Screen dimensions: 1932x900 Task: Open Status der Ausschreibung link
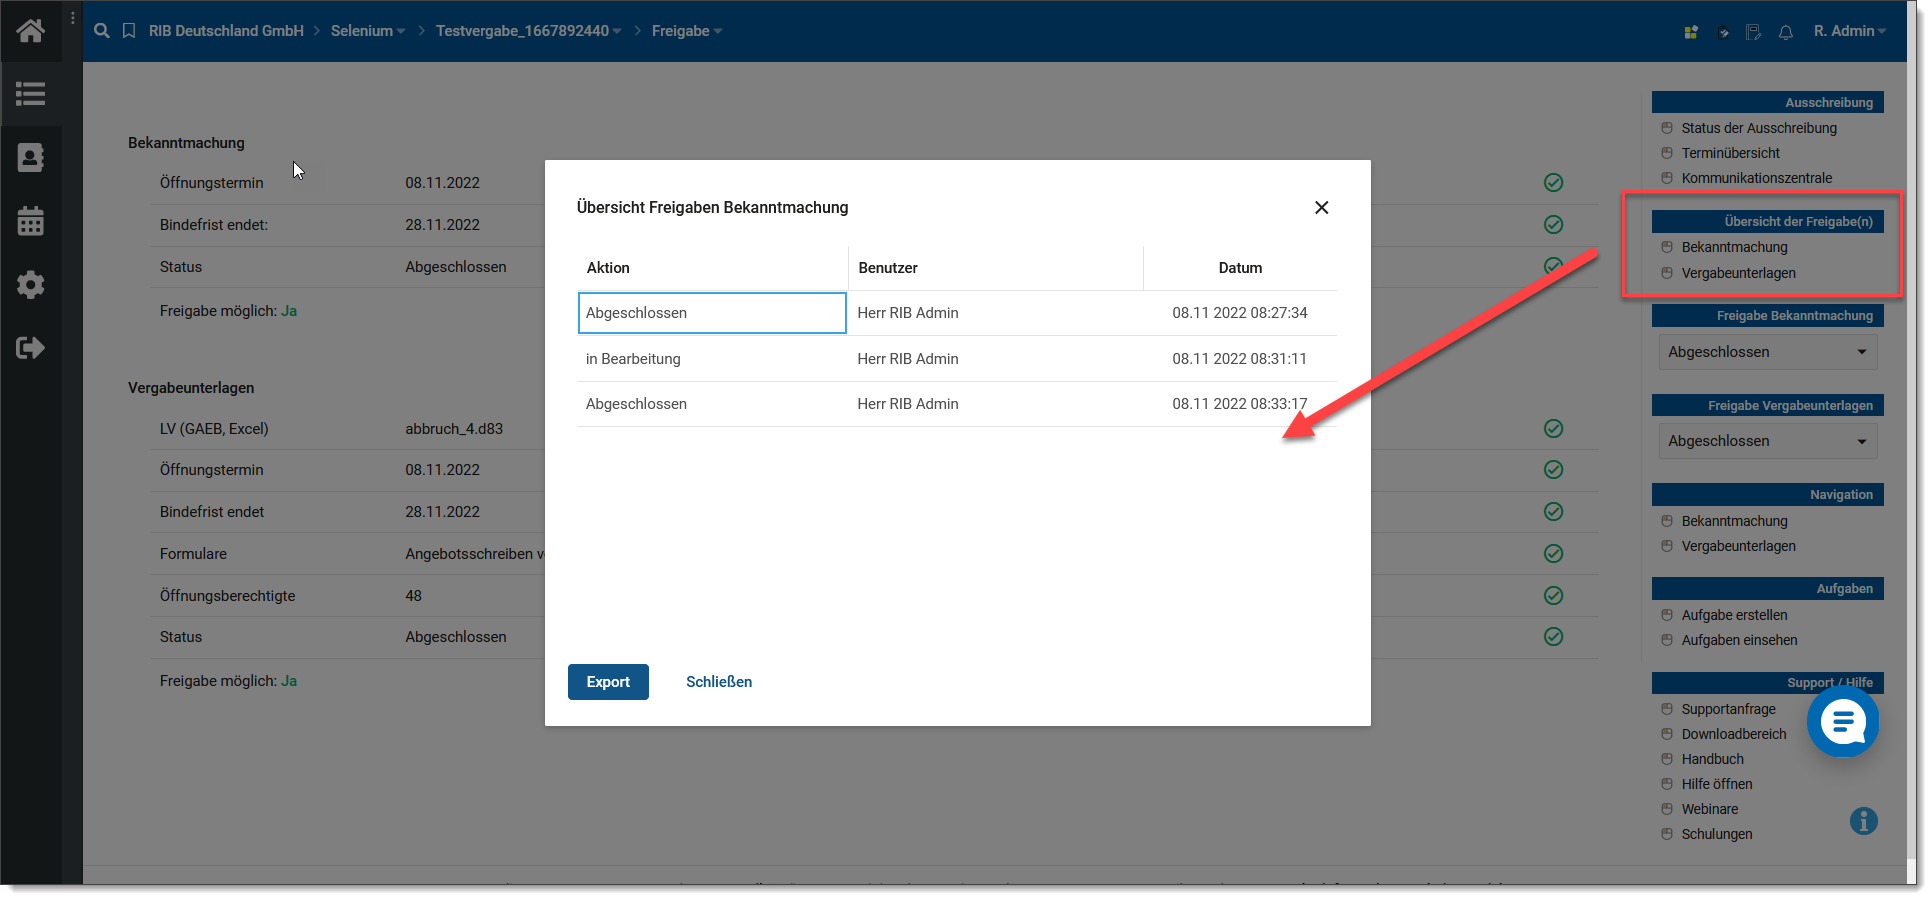(1759, 128)
